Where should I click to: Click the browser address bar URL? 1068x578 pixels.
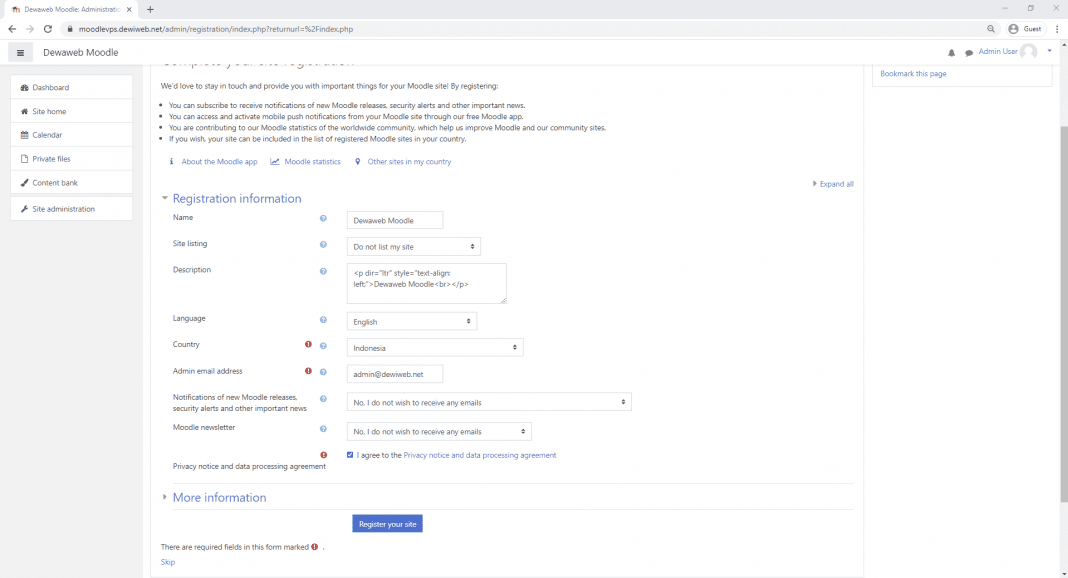pyautogui.click(x=215, y=29)
